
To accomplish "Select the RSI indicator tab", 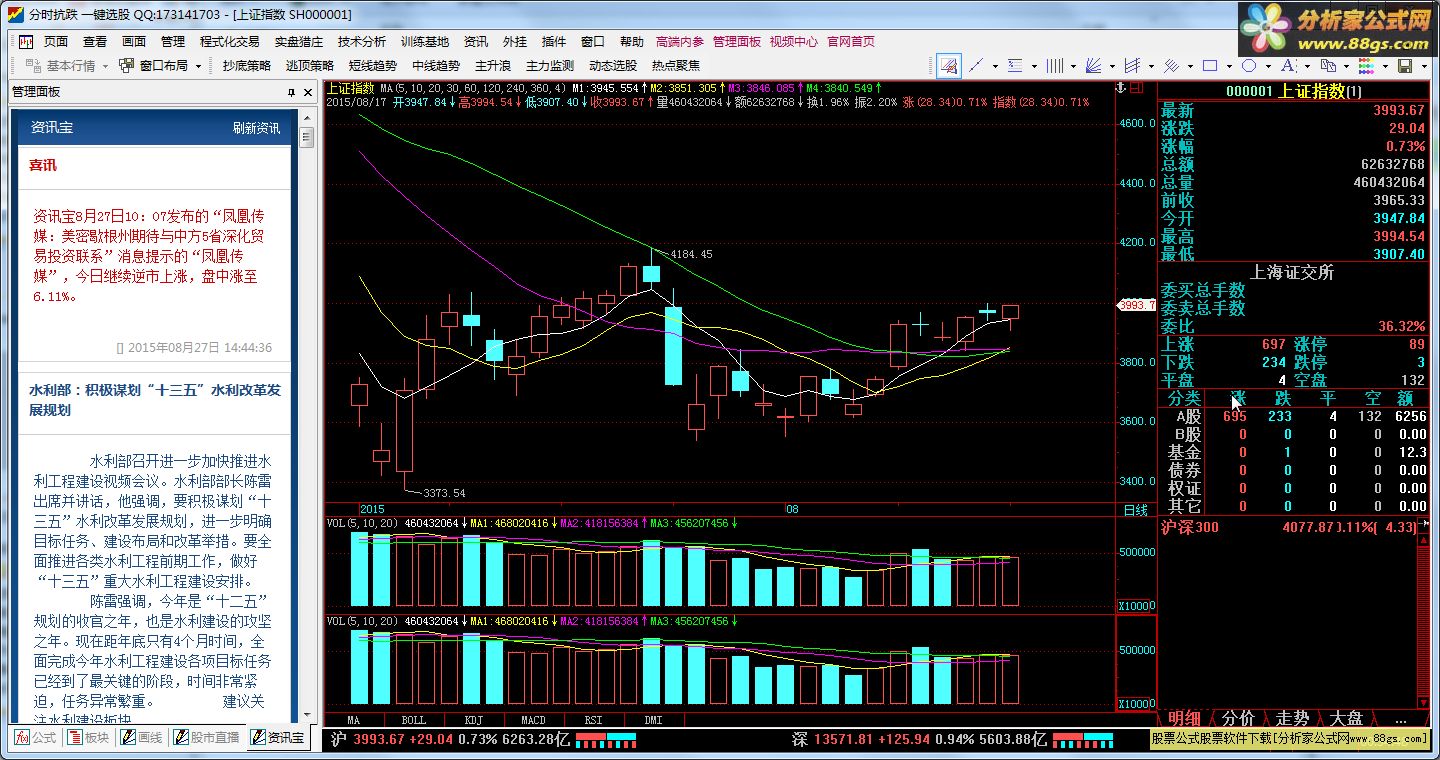I will [x=594, y=720].
